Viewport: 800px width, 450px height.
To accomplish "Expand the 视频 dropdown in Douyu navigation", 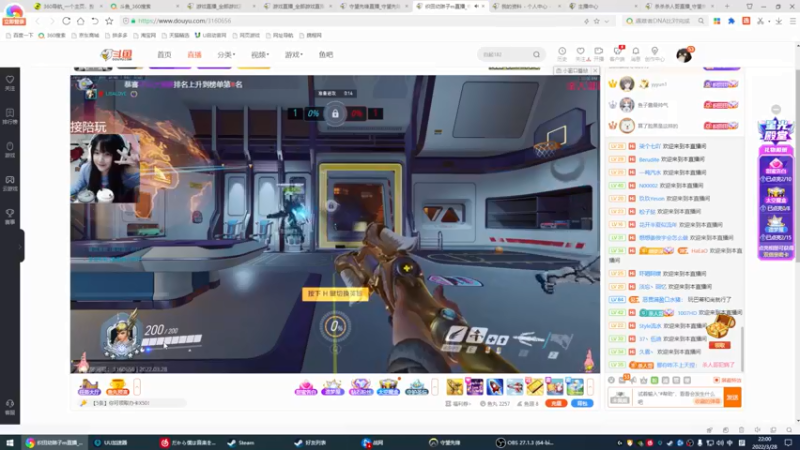I will pyautogui.click(x=260, y=55).
